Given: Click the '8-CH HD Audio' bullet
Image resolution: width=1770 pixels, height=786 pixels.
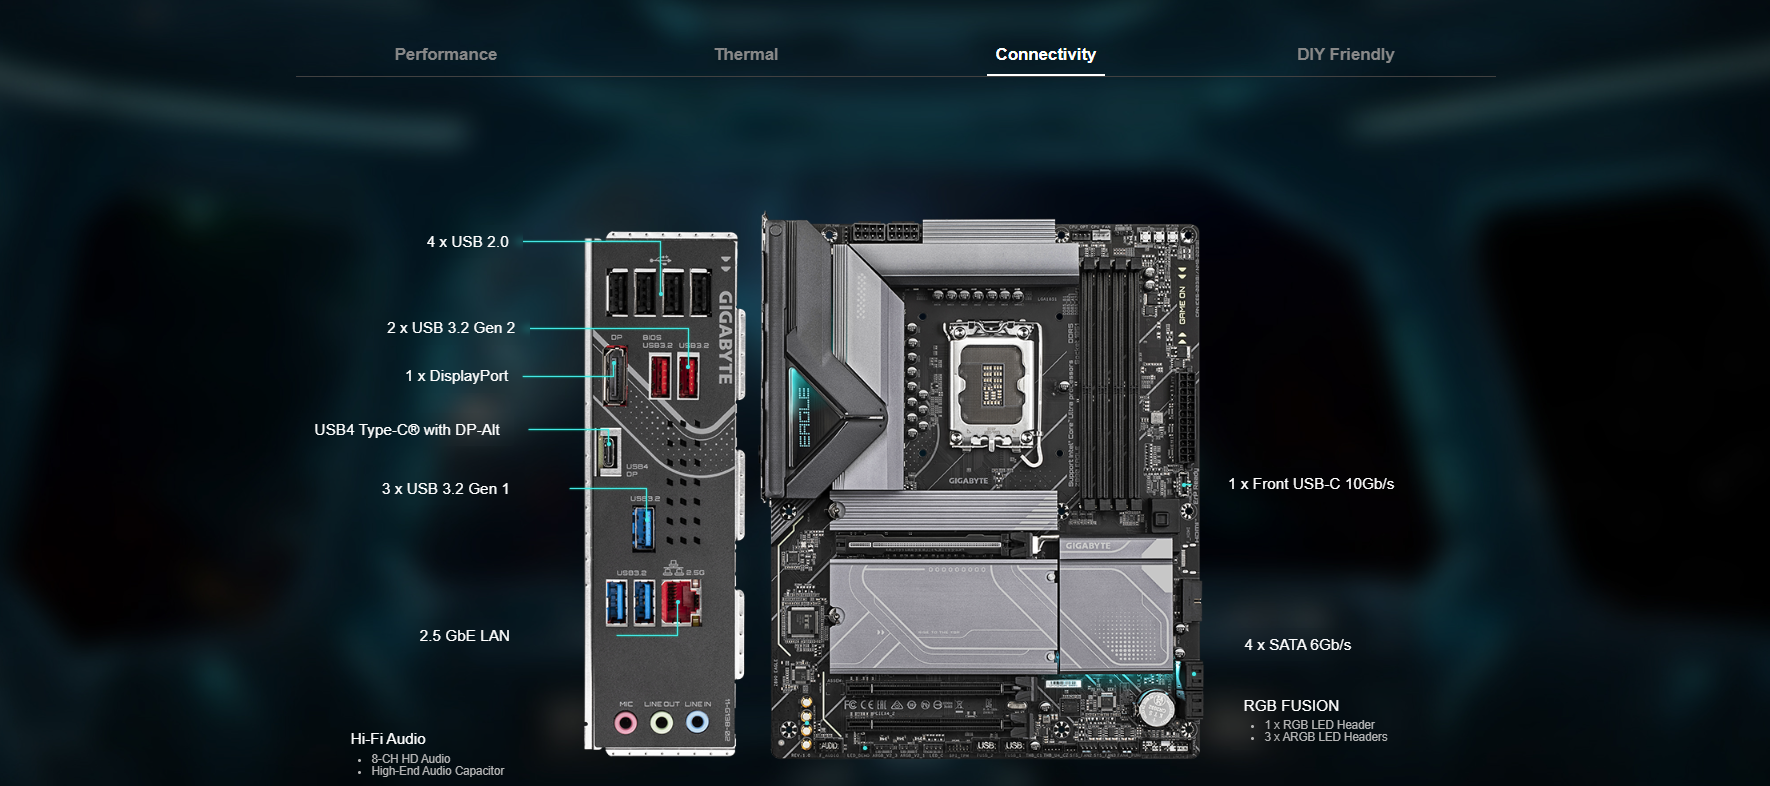Looking at the screenshot, I should (x=411, y=759).
